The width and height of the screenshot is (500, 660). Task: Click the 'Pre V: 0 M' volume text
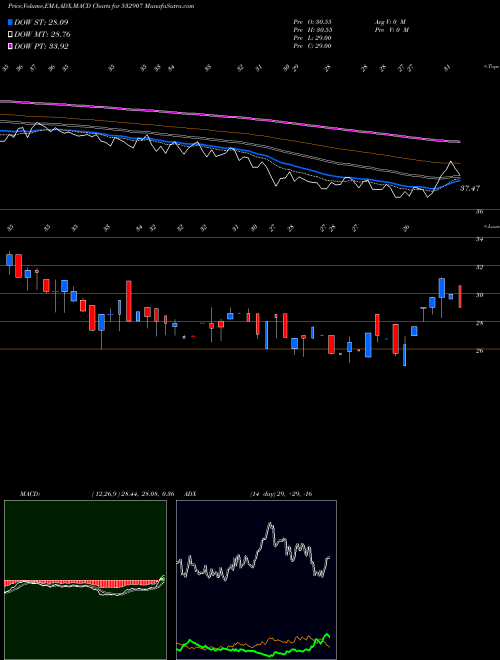[392, 30]
